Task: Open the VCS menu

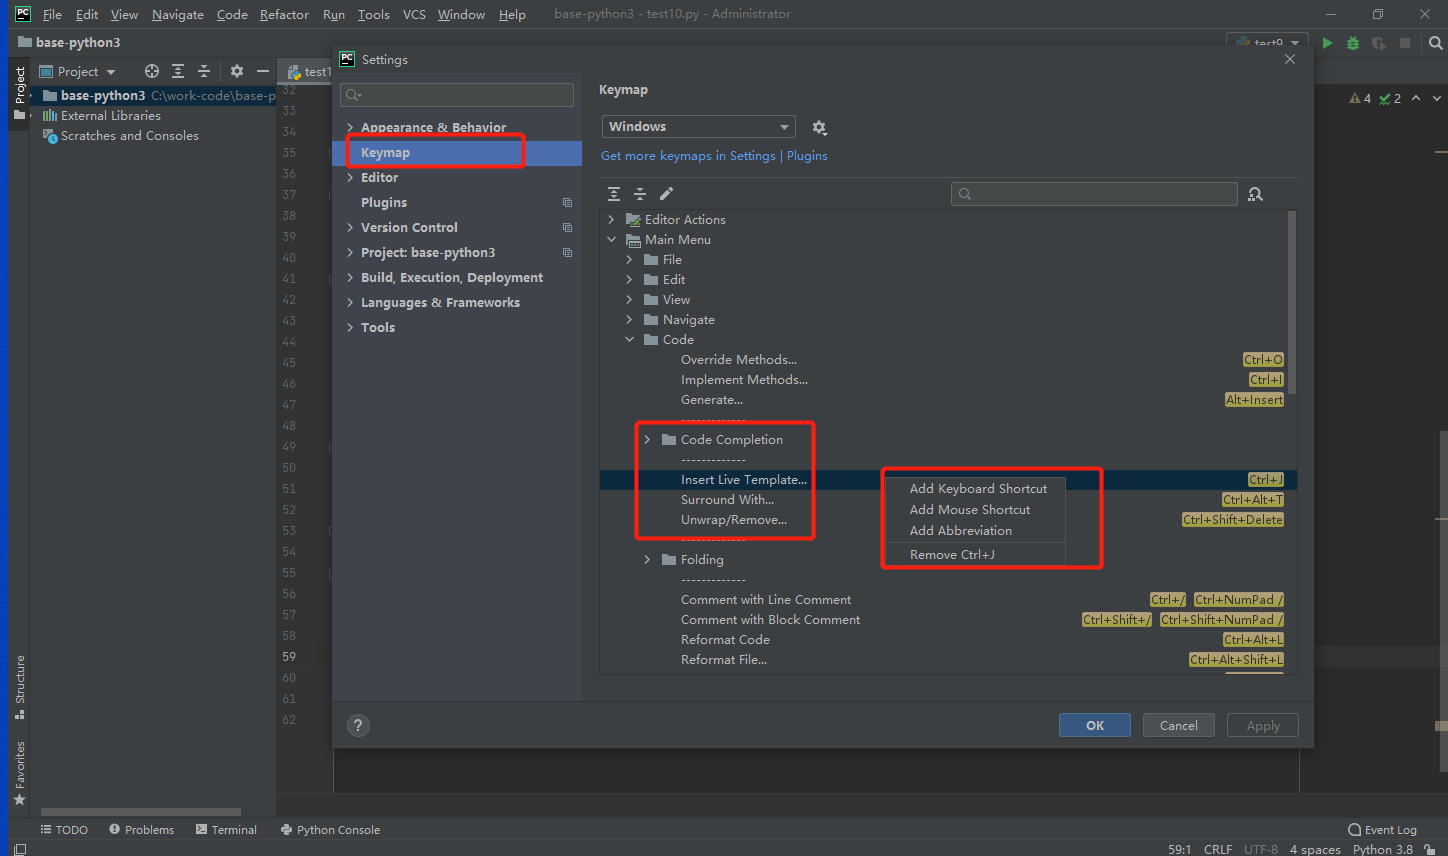Action: [414, 14]
